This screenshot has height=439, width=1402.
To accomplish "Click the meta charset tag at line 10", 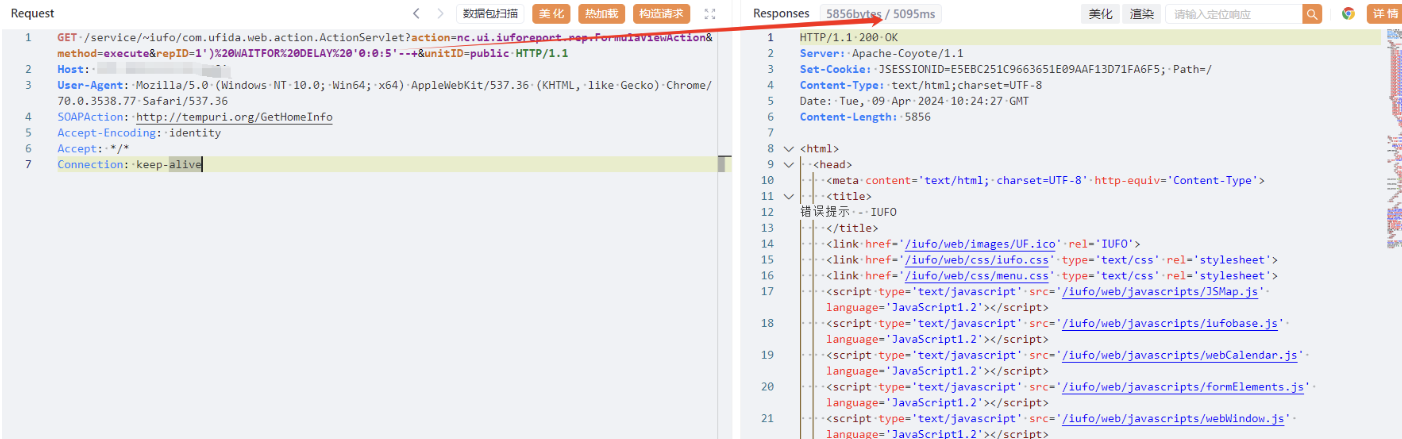I will click(x=1045, y=181).
